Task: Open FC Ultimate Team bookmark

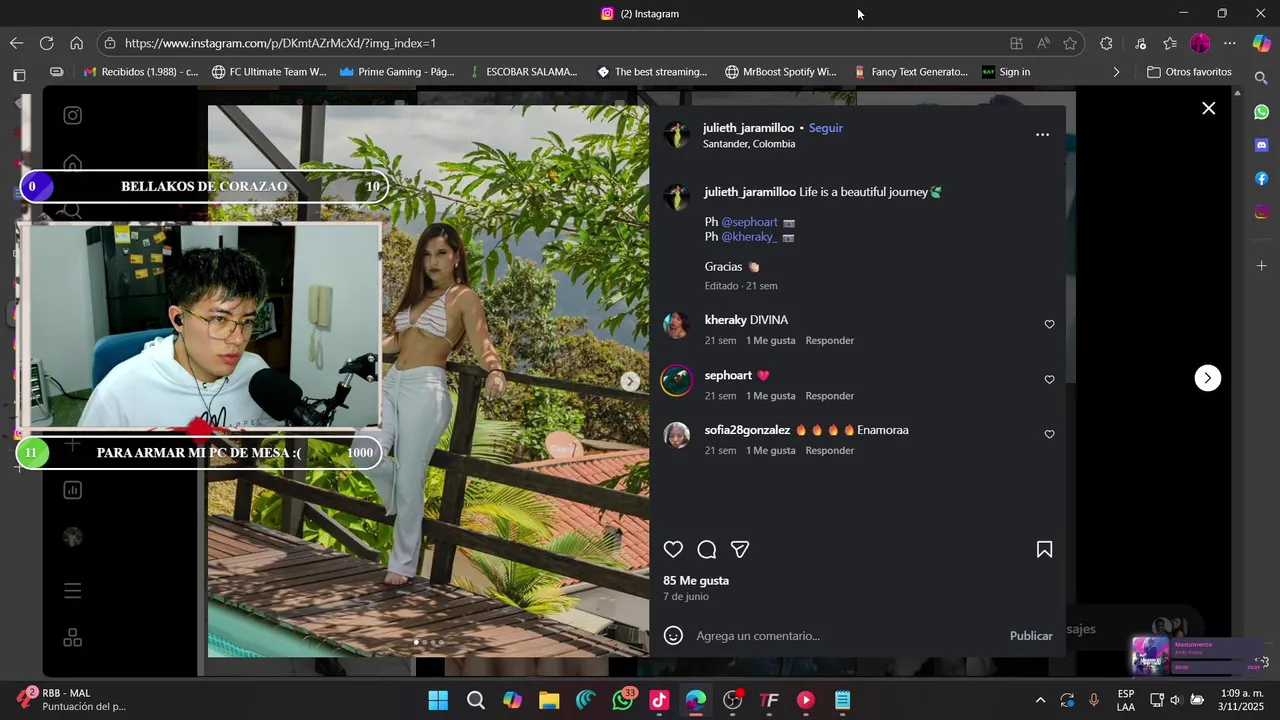Action: click(x=269, y=72)
